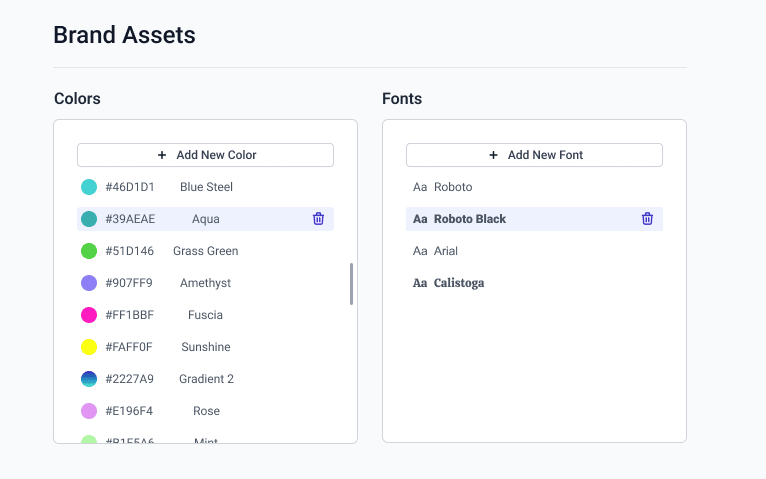Screen dimensions: 766x479
Task: Click the #FF1BBF hex code text
Action: (130, 315)
